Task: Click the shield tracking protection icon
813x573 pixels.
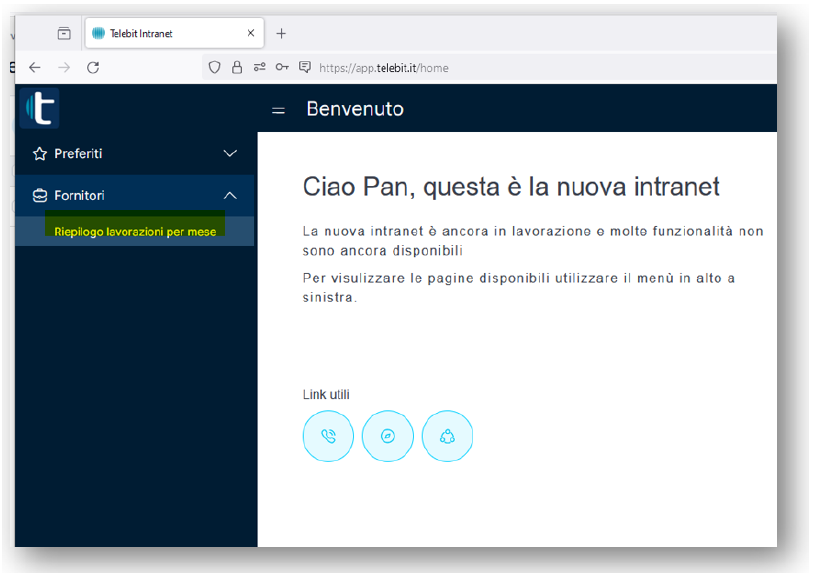Action: point(214,68)
